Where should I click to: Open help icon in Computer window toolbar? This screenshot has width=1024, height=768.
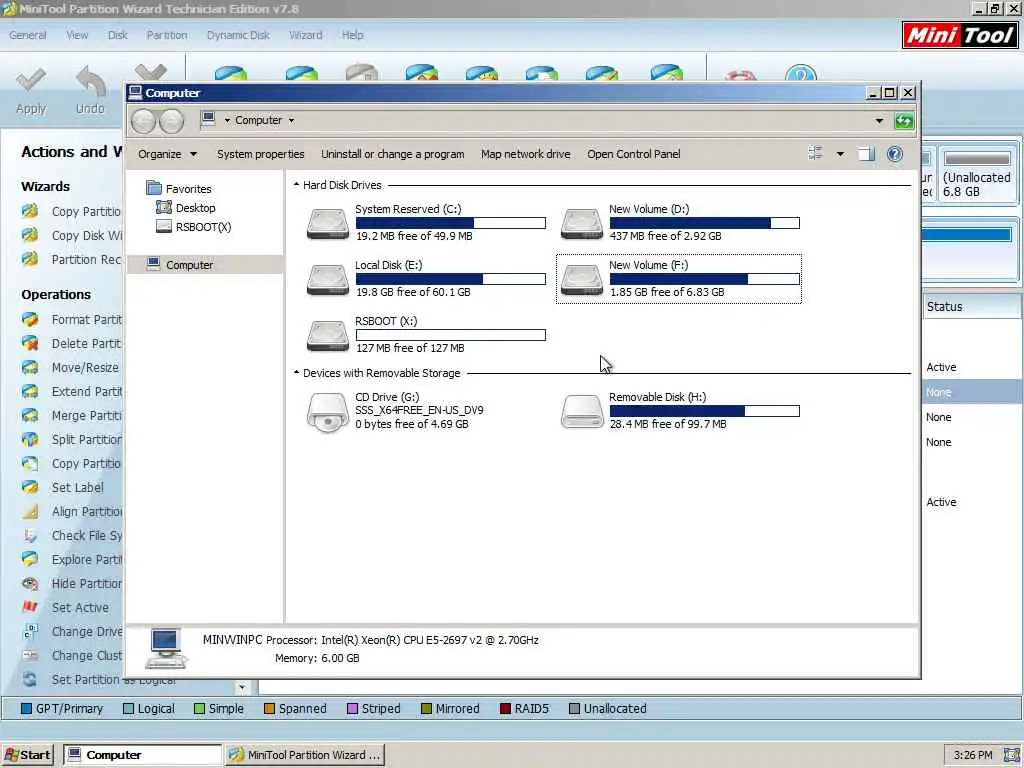pyautogui.click(x=895, y=154)
